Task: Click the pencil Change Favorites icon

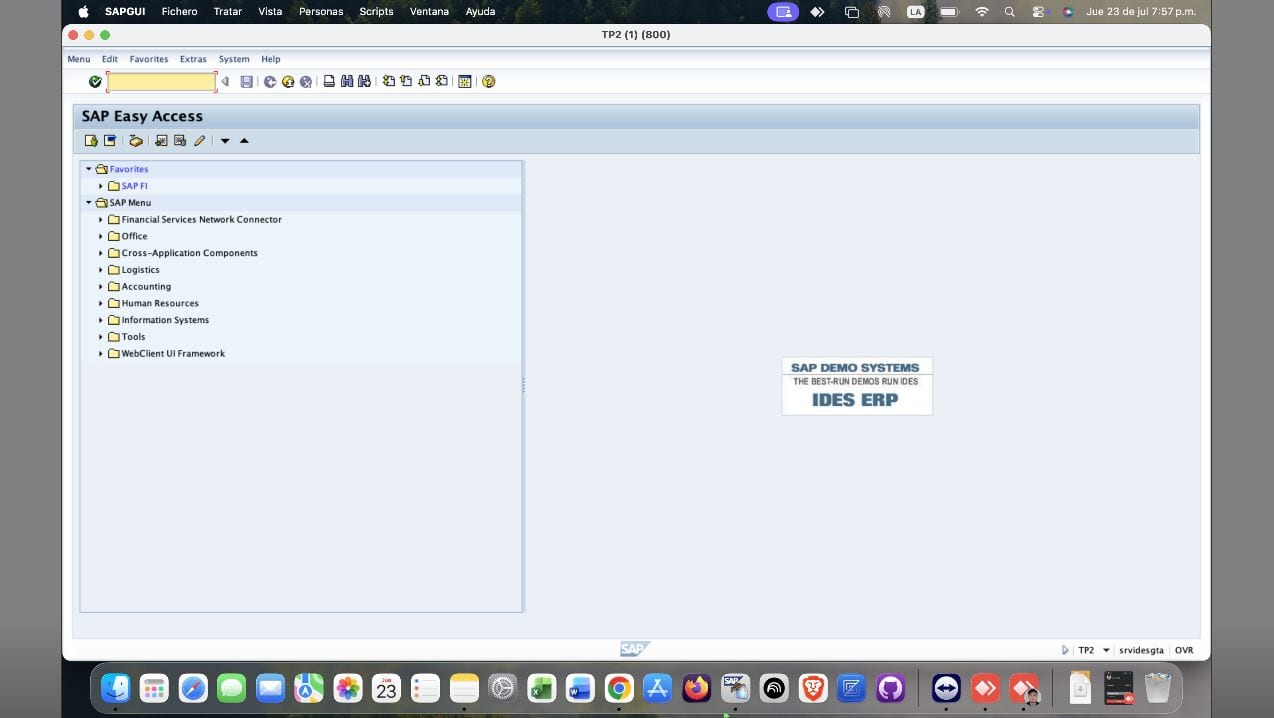Action: pos(199,141)
